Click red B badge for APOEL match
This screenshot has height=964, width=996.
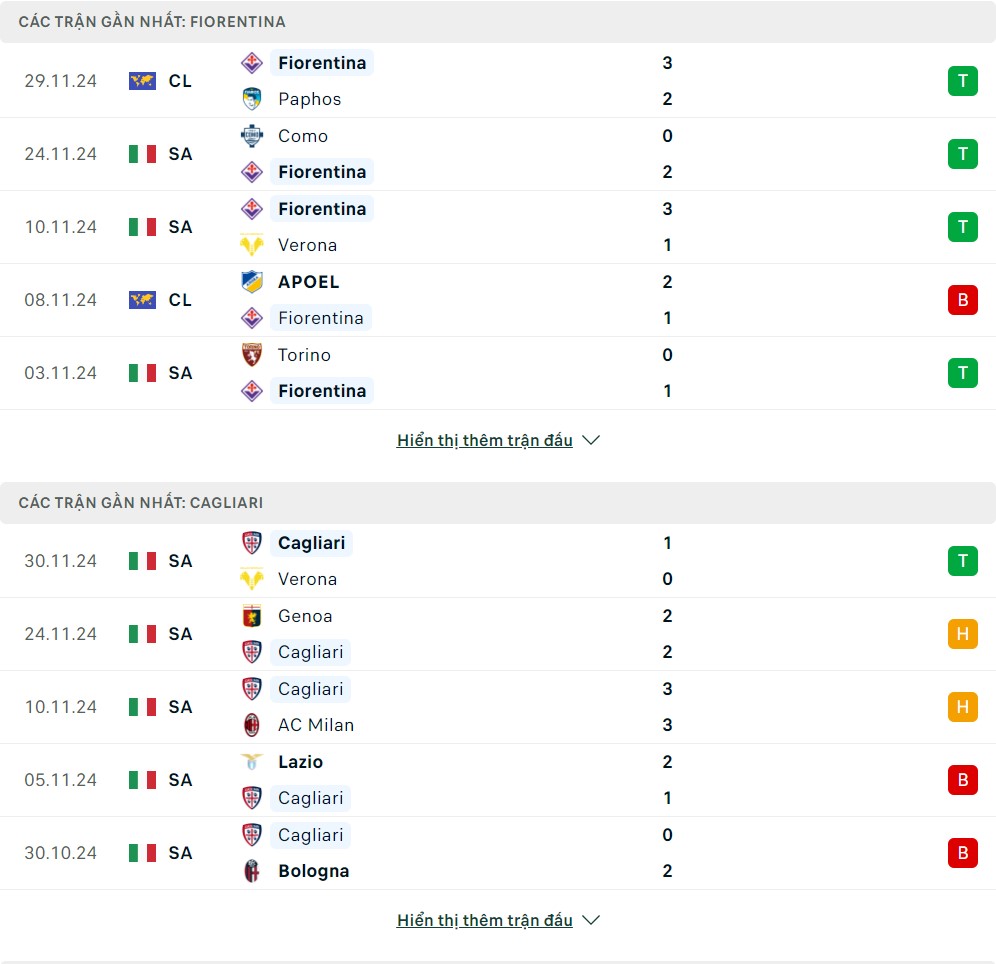[x=962, y=300]
